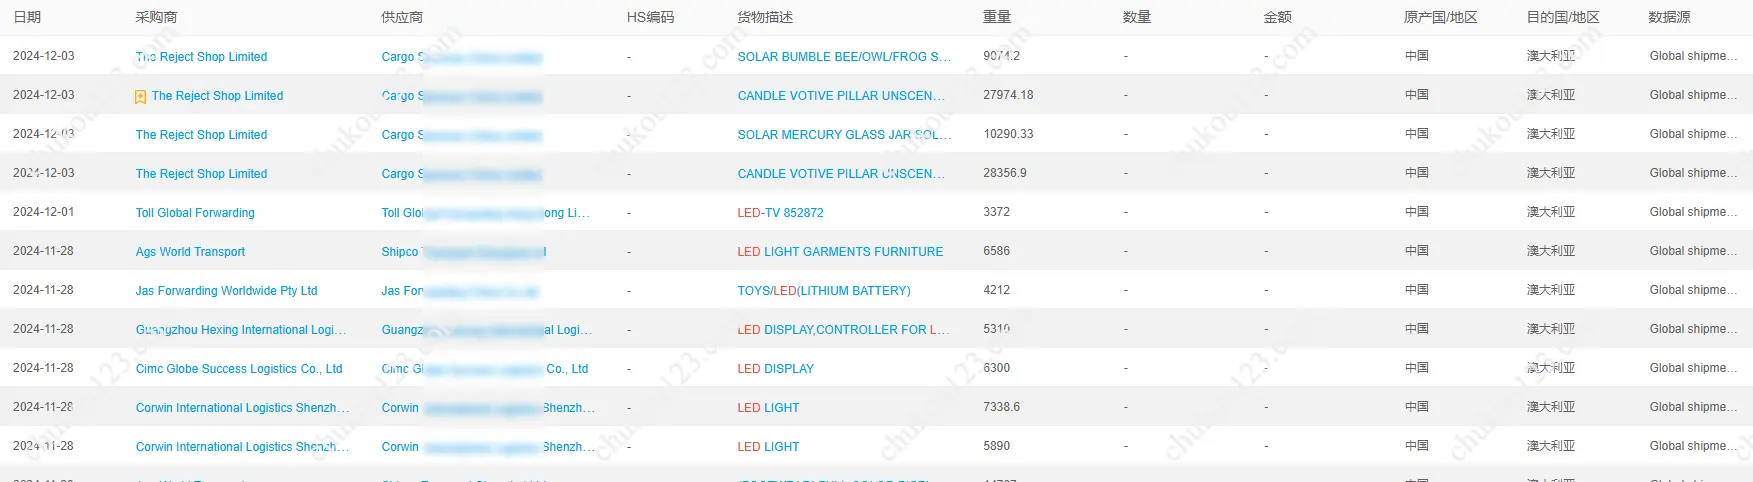Open the Shipco supplier link
The image size is (1753, 482).
[400, 252]
